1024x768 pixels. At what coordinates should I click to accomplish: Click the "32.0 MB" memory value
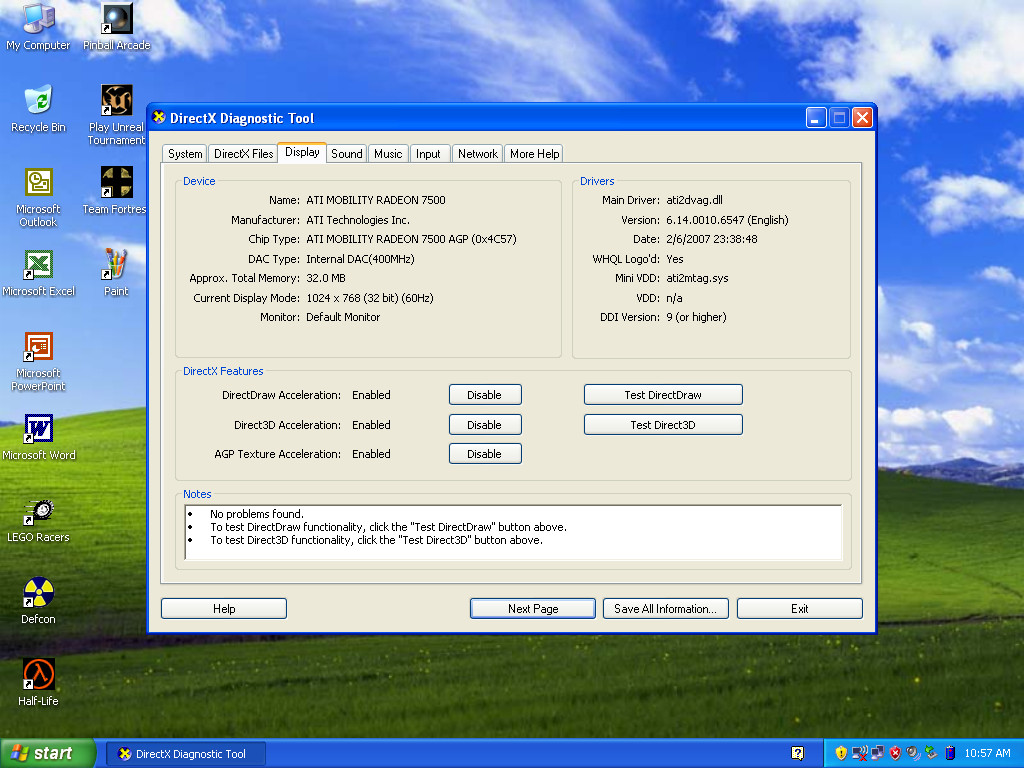(326, 278)
